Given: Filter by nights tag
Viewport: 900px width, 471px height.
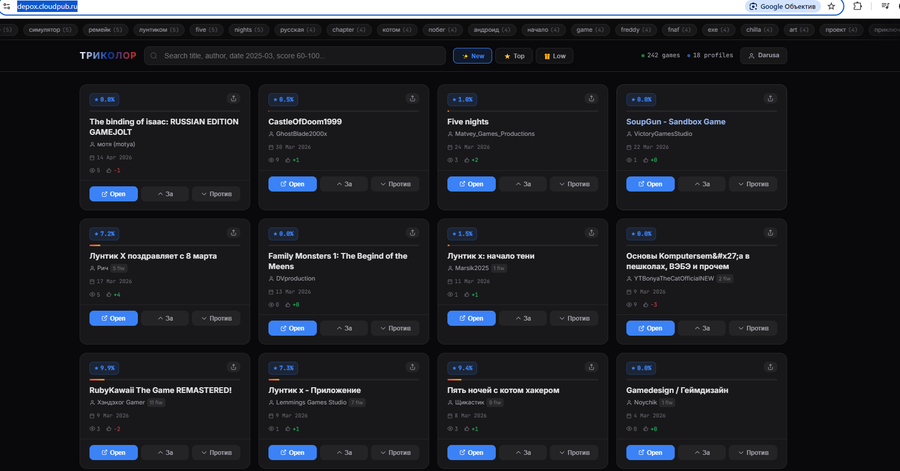Looking at the screenshot, I should point(249,30).
